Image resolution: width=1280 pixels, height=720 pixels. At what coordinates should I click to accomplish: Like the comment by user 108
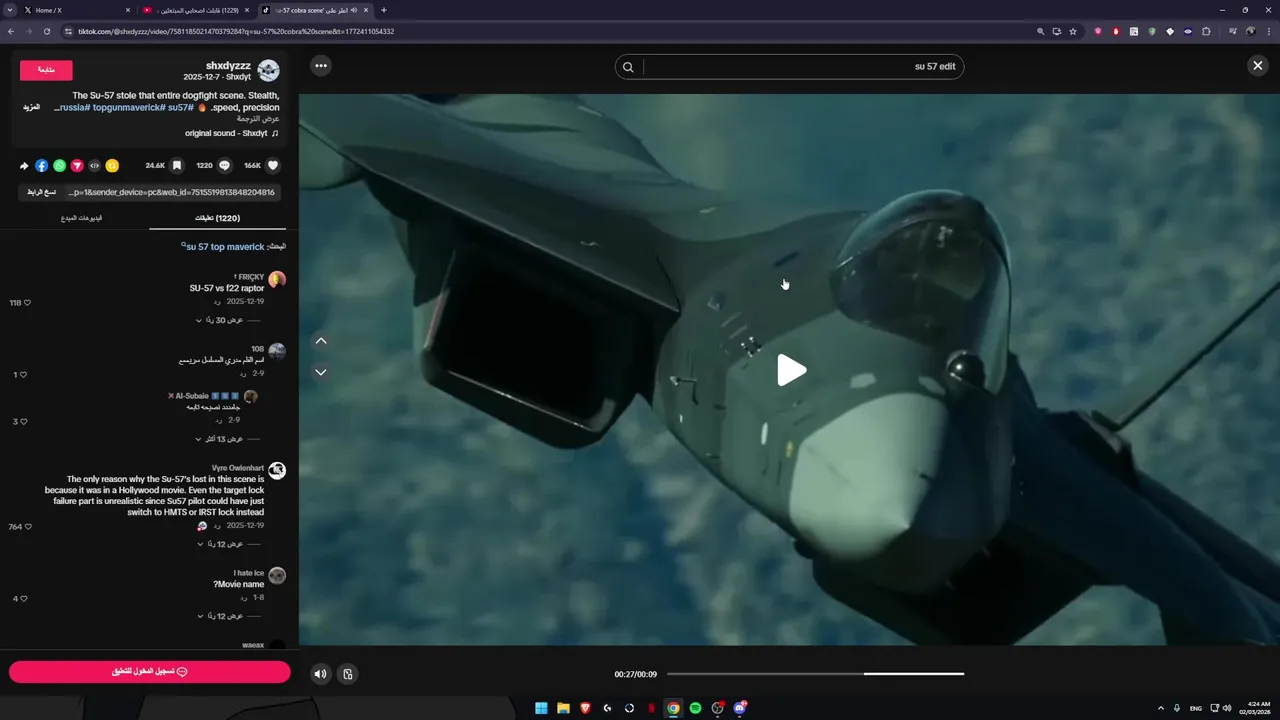[23, 375]
